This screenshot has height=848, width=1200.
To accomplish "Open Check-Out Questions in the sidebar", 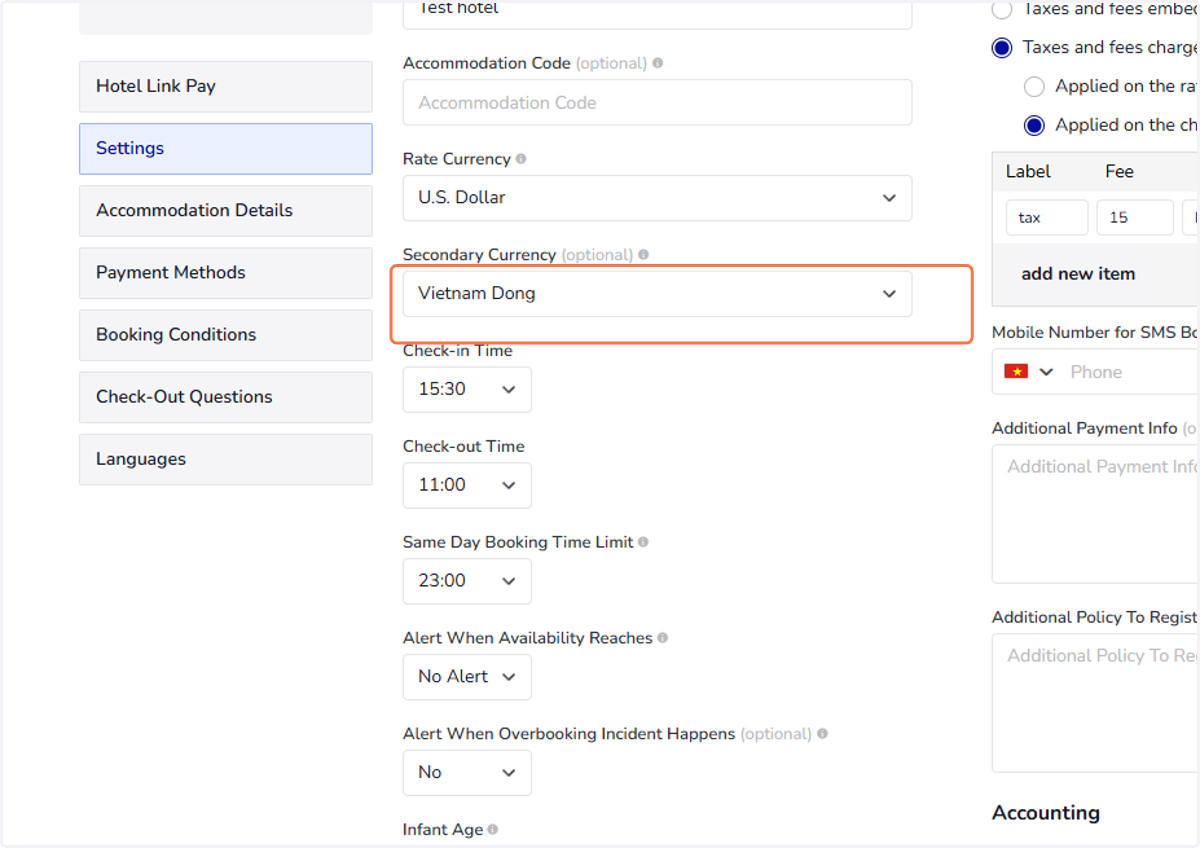I will click(226, 397).
